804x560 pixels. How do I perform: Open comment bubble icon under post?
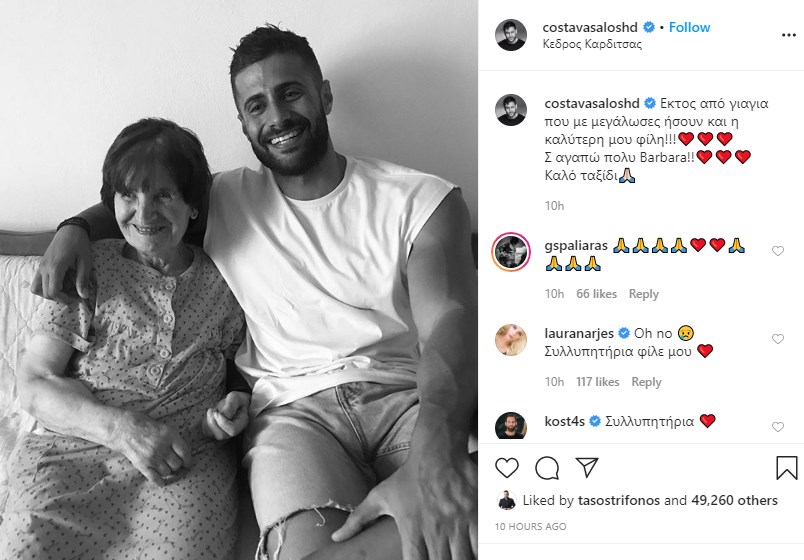(x=547, y=467)
